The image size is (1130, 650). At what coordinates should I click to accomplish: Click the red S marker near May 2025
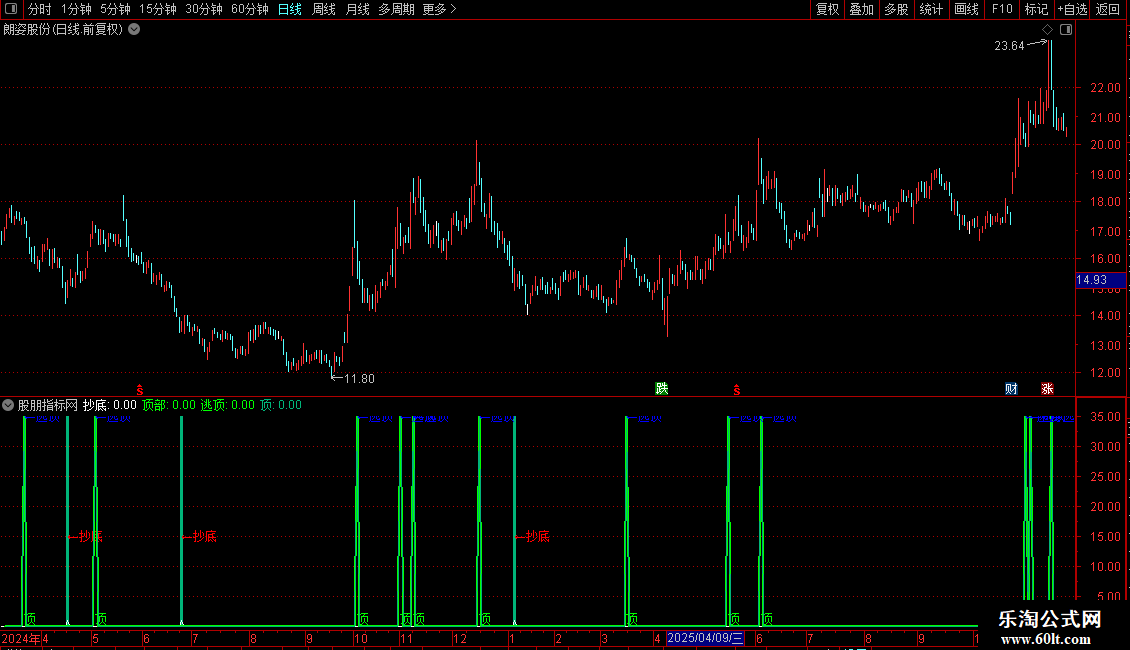(737, 390)
